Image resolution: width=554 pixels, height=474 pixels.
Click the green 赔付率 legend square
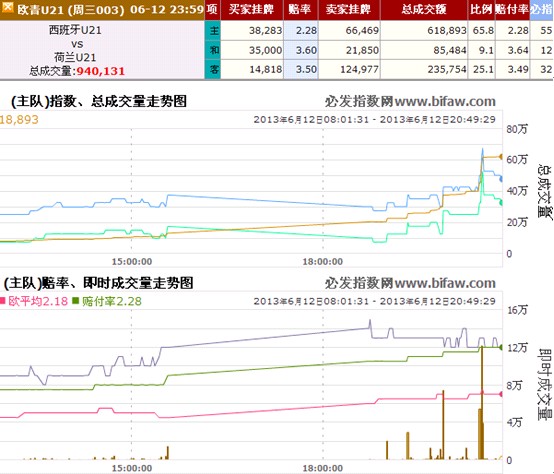[x=75, y=301]
